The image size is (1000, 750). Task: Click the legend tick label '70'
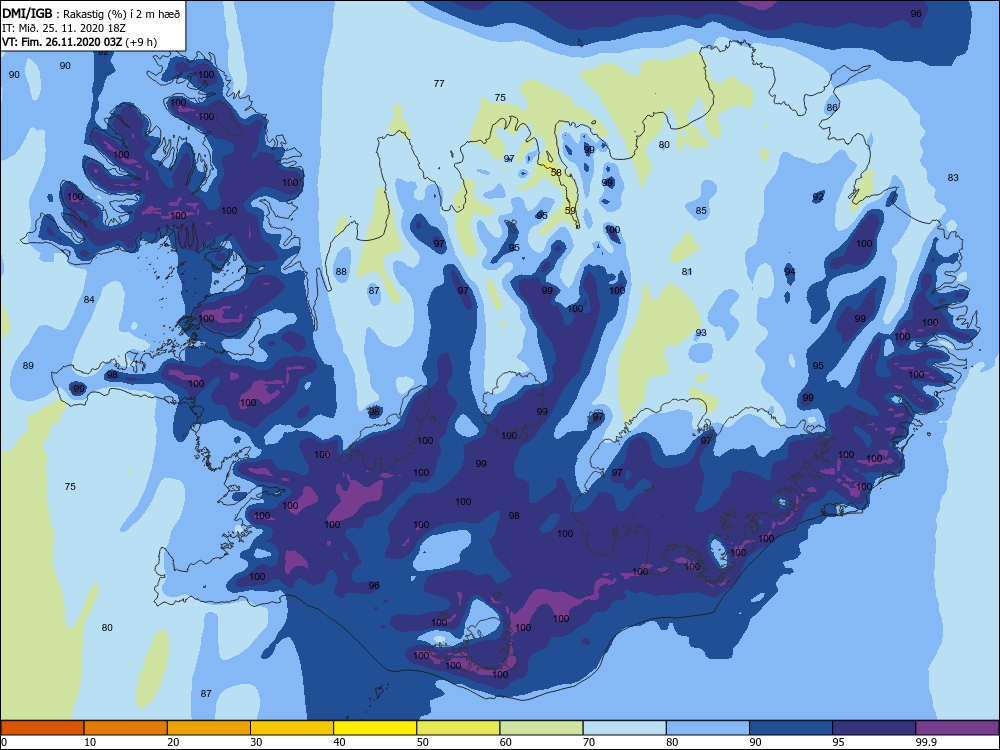point(589,742)
